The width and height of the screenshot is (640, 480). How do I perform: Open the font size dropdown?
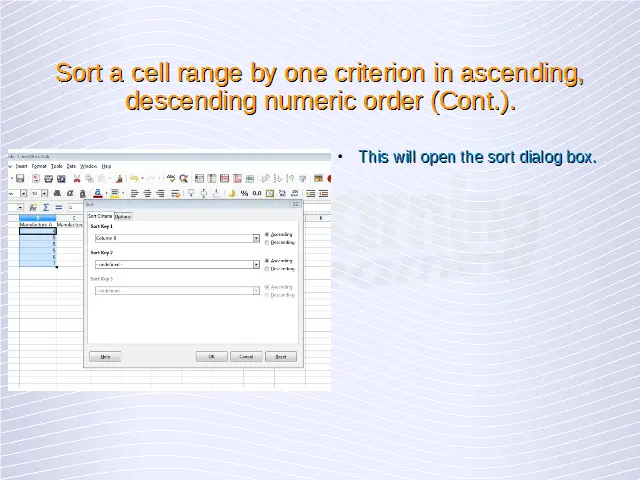44,193
